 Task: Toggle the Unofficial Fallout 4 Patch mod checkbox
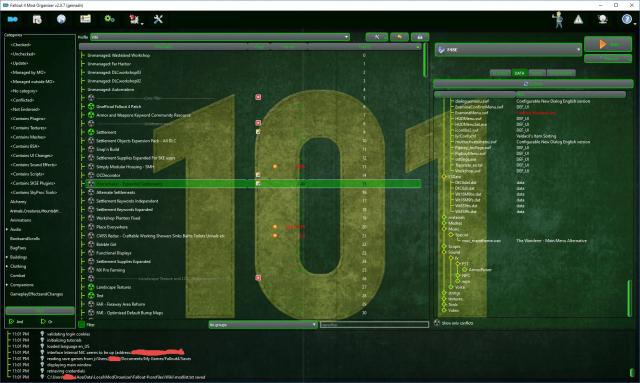point(91,106)
